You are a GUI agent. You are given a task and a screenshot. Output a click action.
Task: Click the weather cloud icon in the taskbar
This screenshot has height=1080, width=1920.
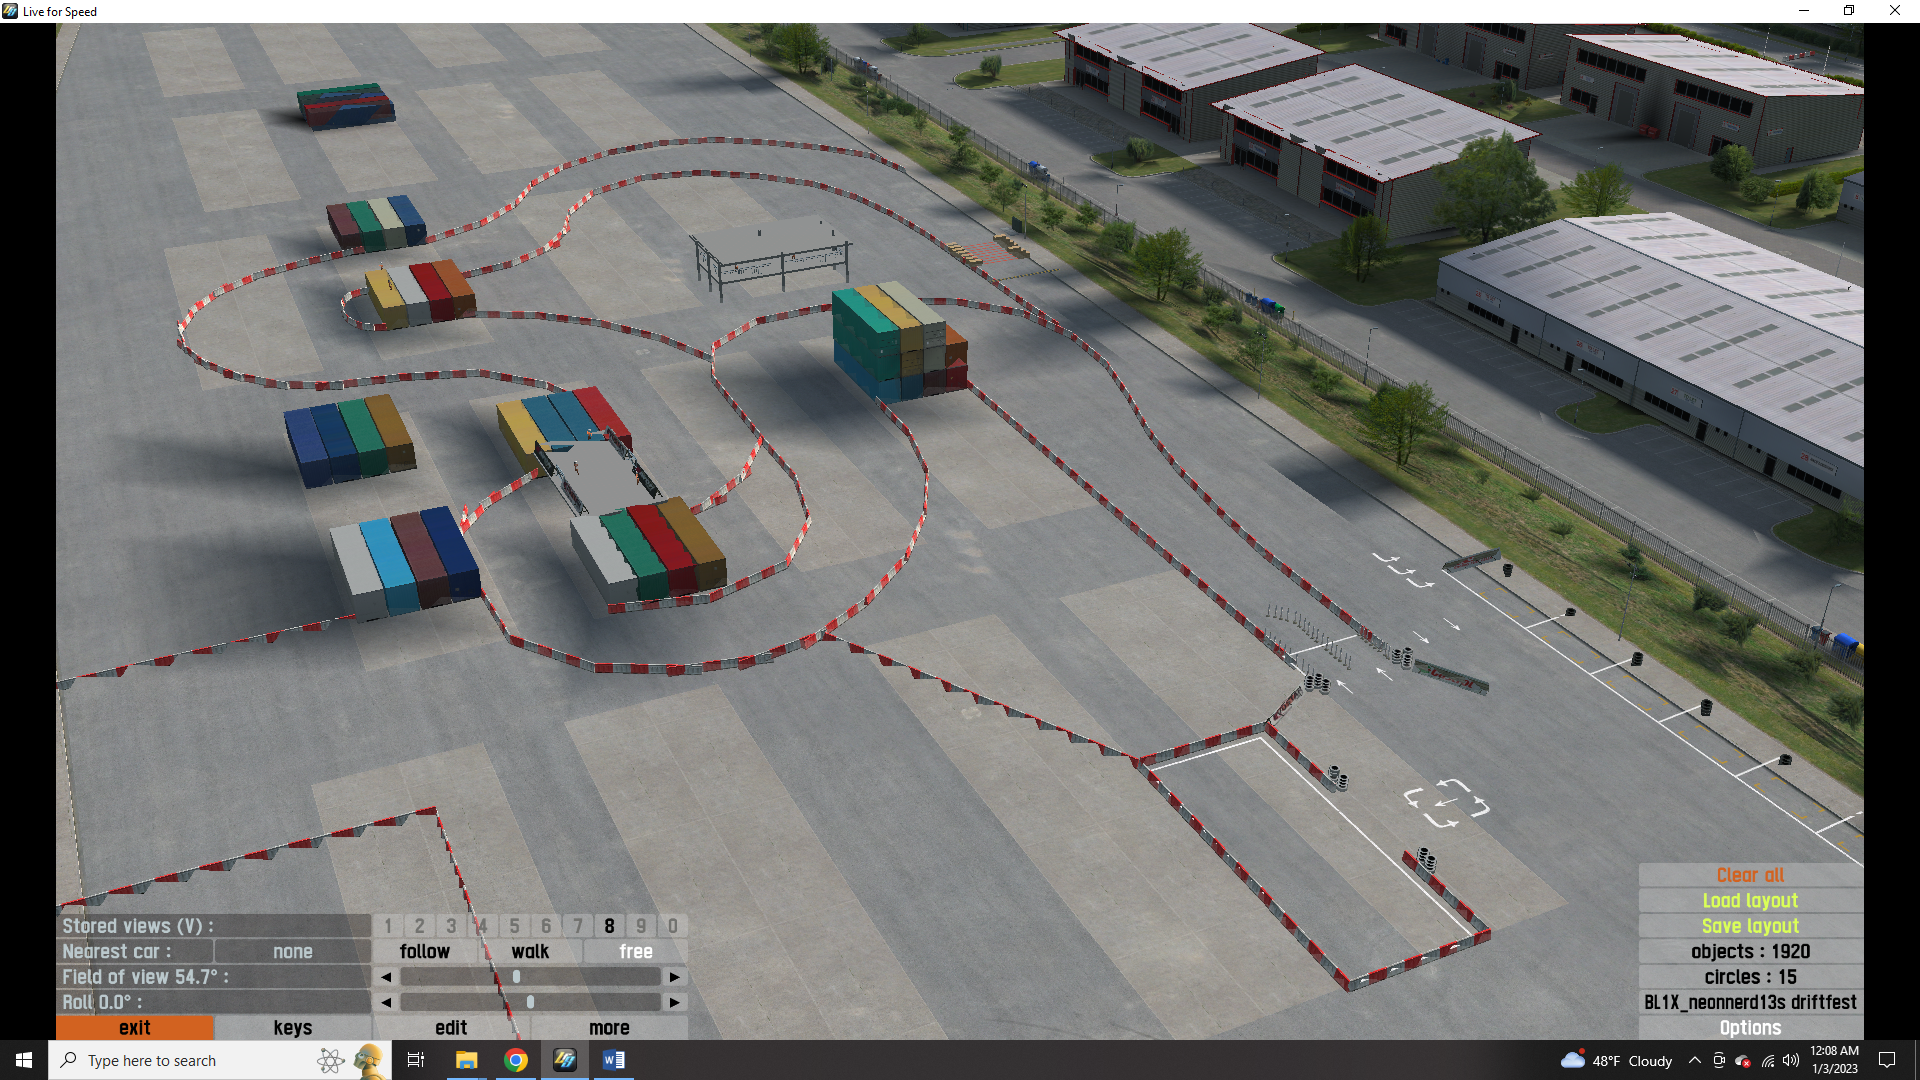[x=1572, y=1060]
